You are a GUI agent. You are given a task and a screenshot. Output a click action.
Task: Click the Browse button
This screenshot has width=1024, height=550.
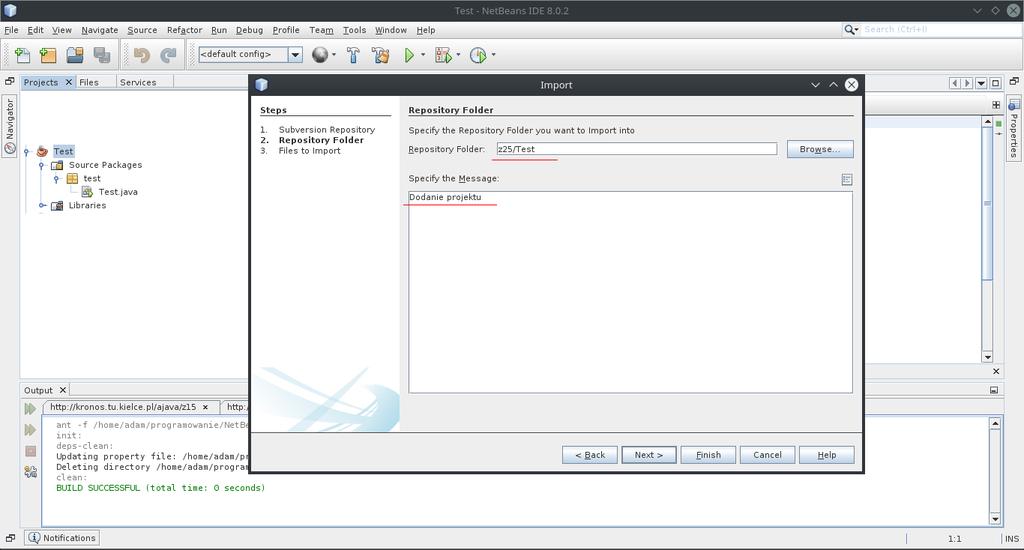click(x=820, y=149)
